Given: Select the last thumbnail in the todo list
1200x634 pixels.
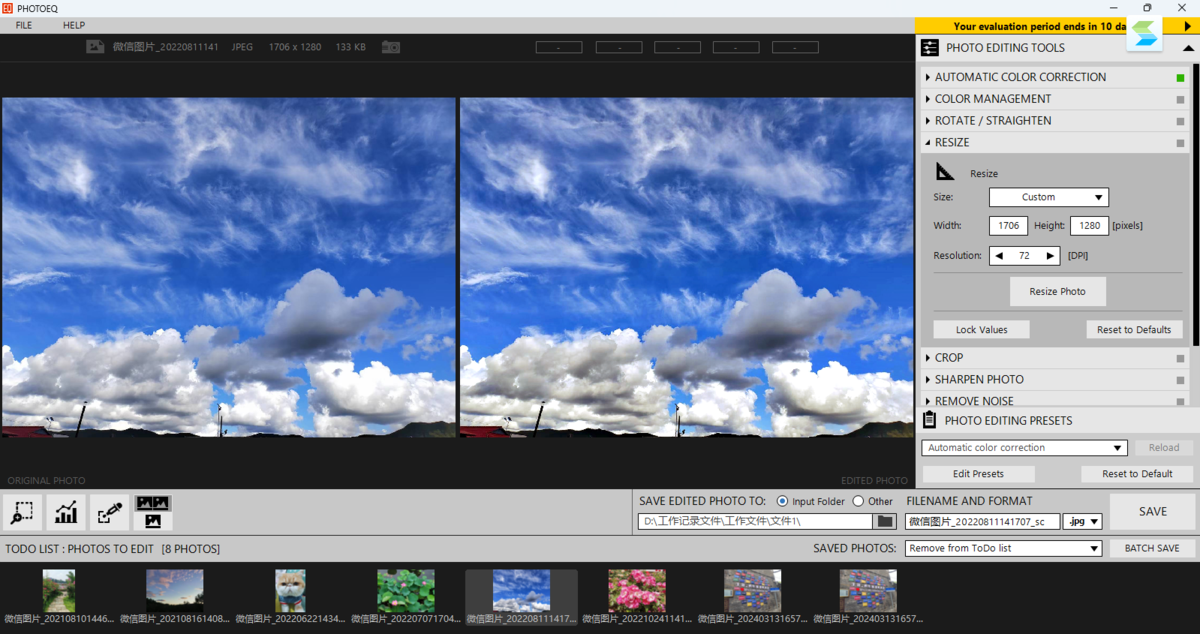Looking at the screenshot, I should 868,591.
